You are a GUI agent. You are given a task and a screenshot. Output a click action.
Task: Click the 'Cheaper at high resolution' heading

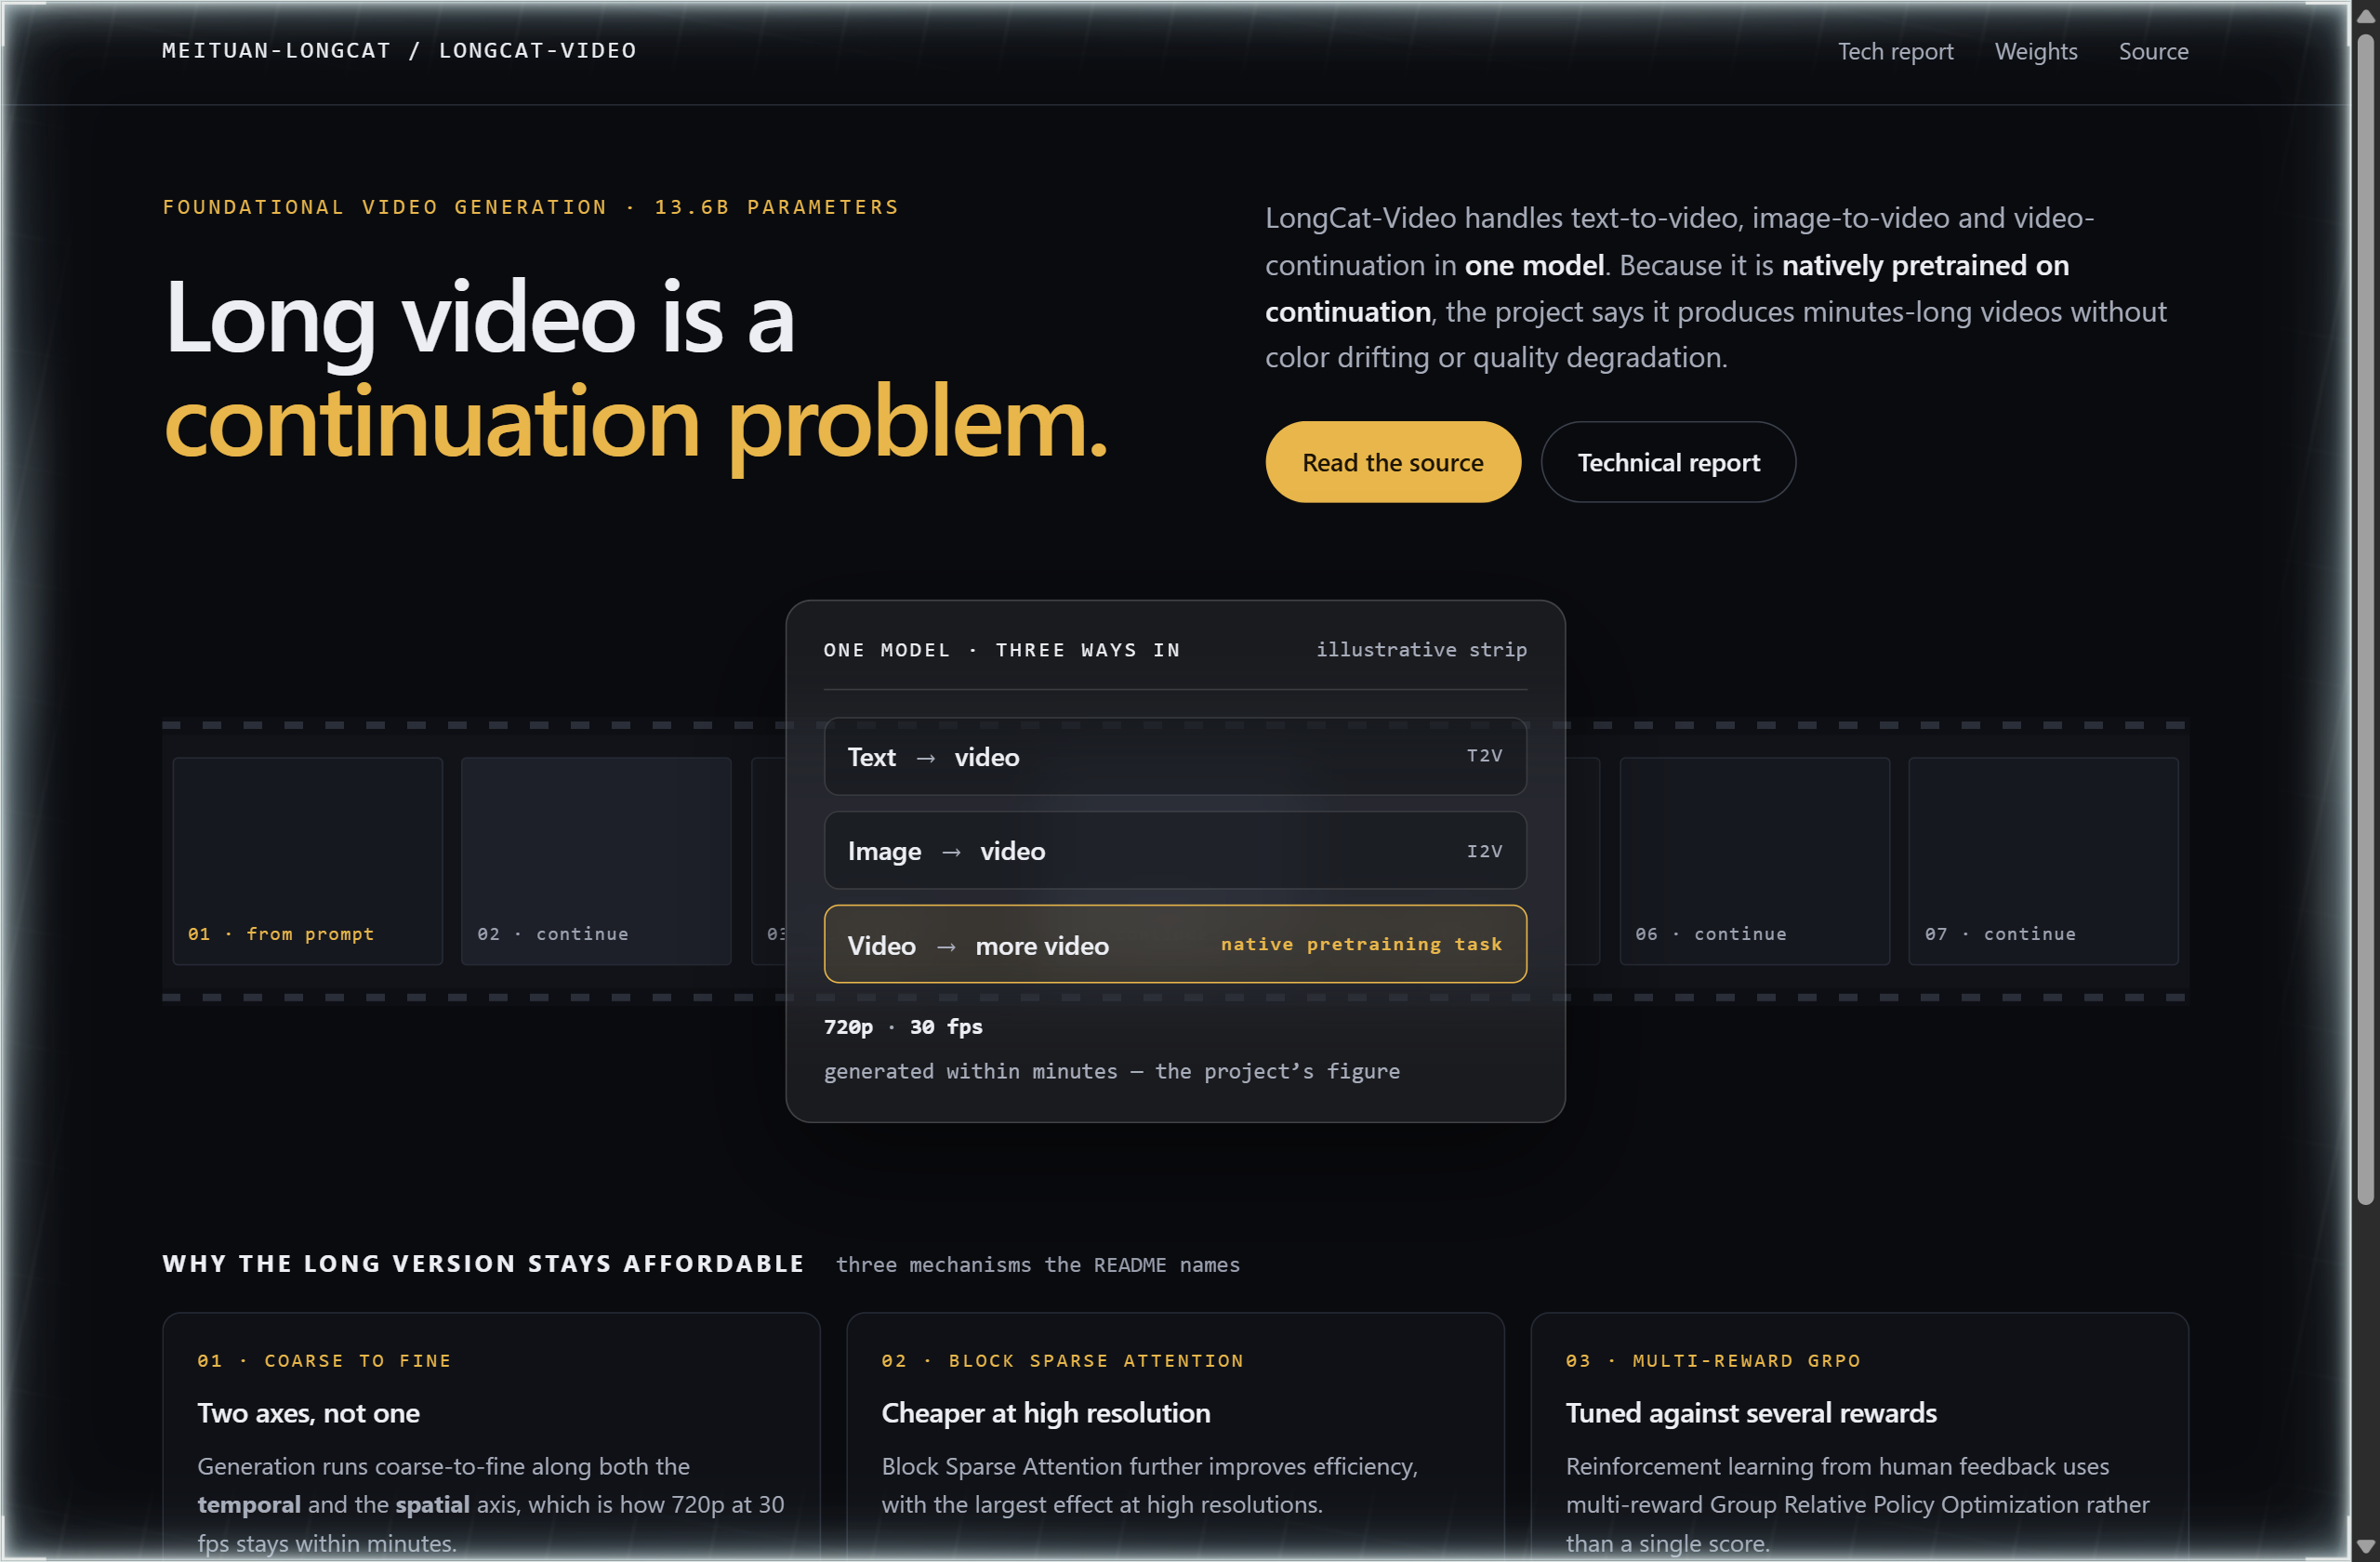click(1045, 1413)
